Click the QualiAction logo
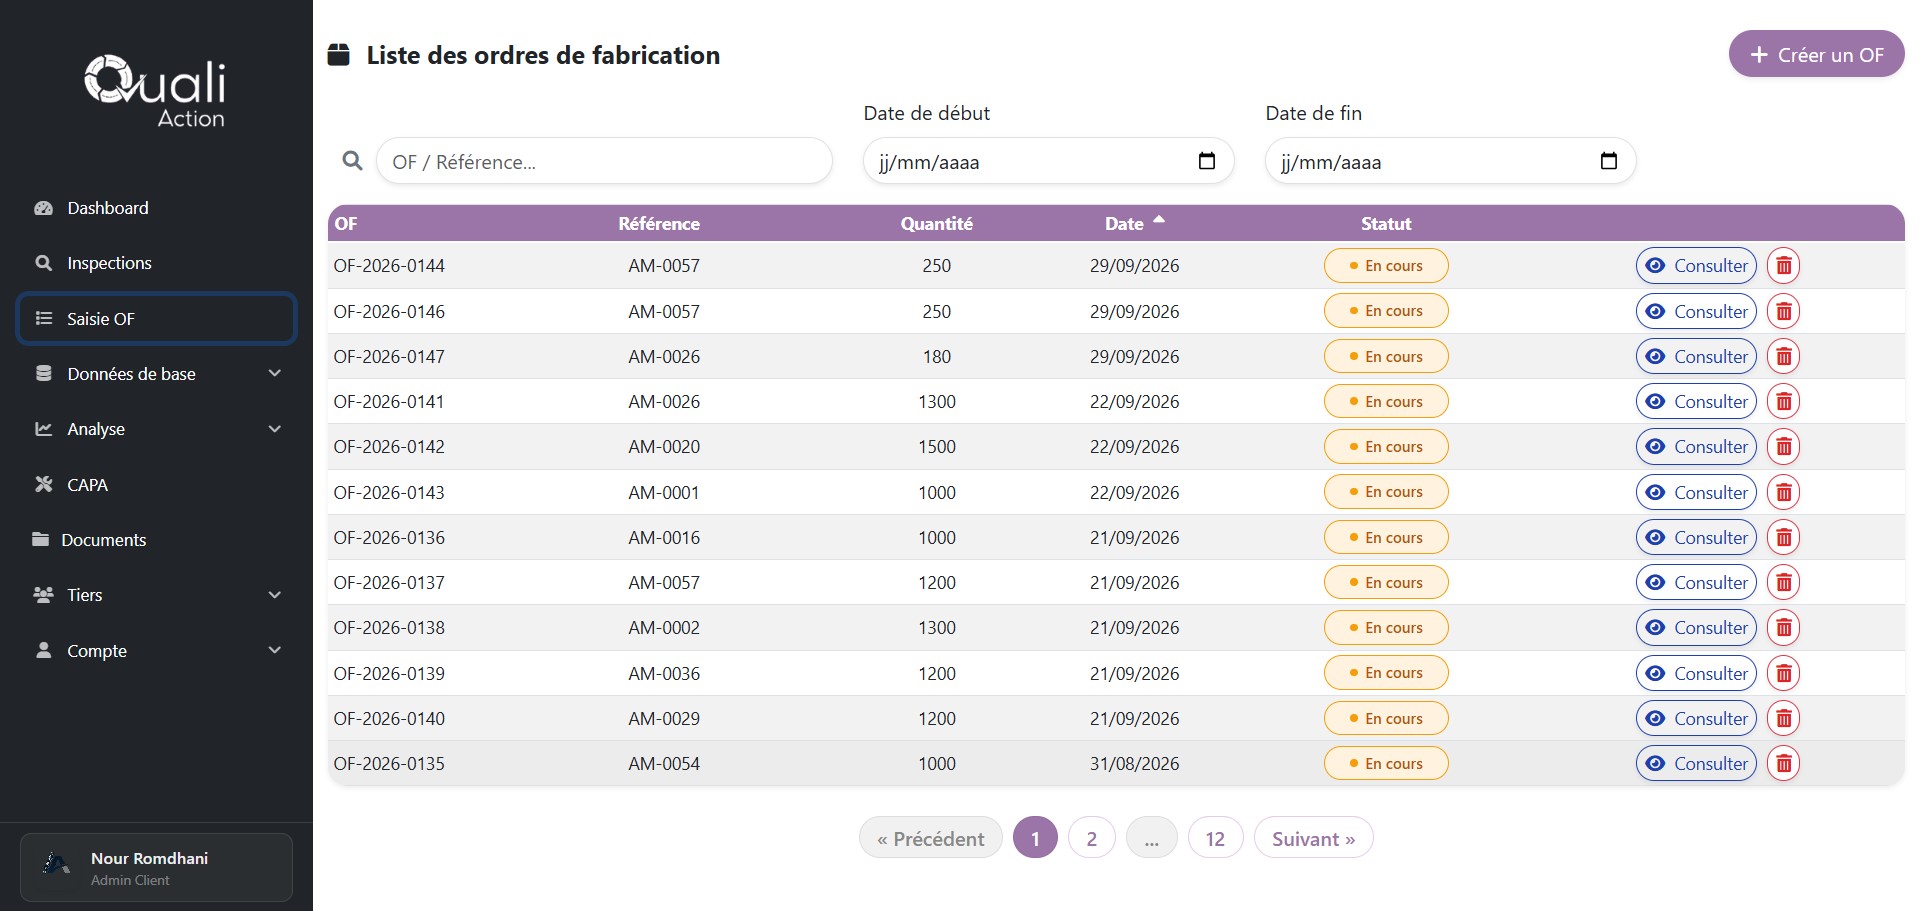1920x911 pixels. pos(155,91)
